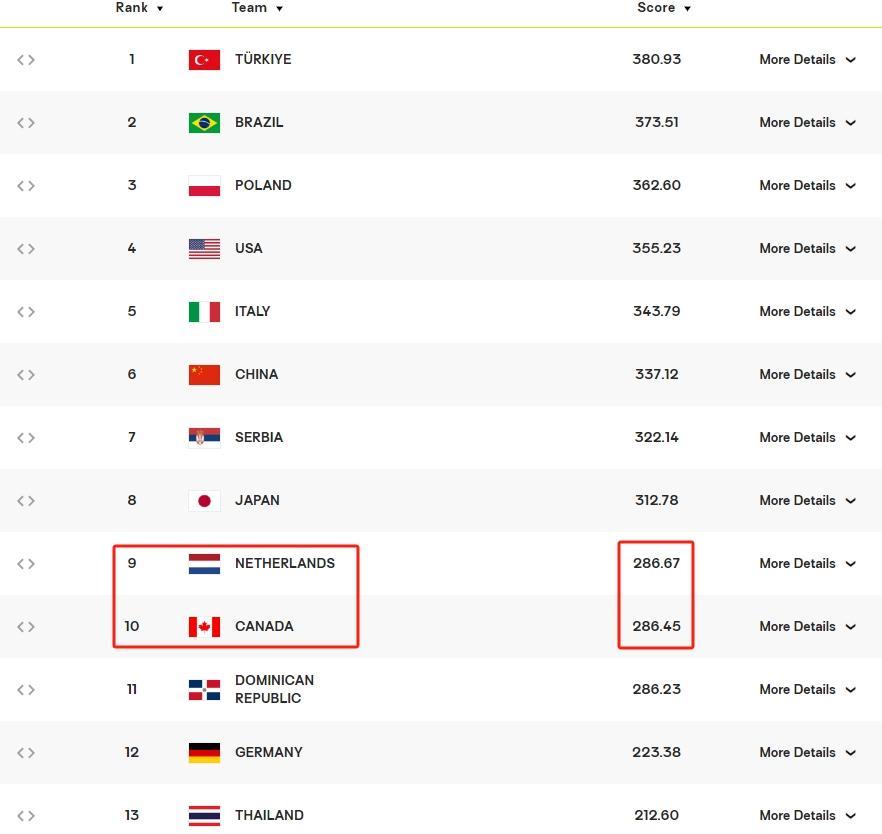Click the China flag icon
Screen dimensions: 882x834
[204, 375]
